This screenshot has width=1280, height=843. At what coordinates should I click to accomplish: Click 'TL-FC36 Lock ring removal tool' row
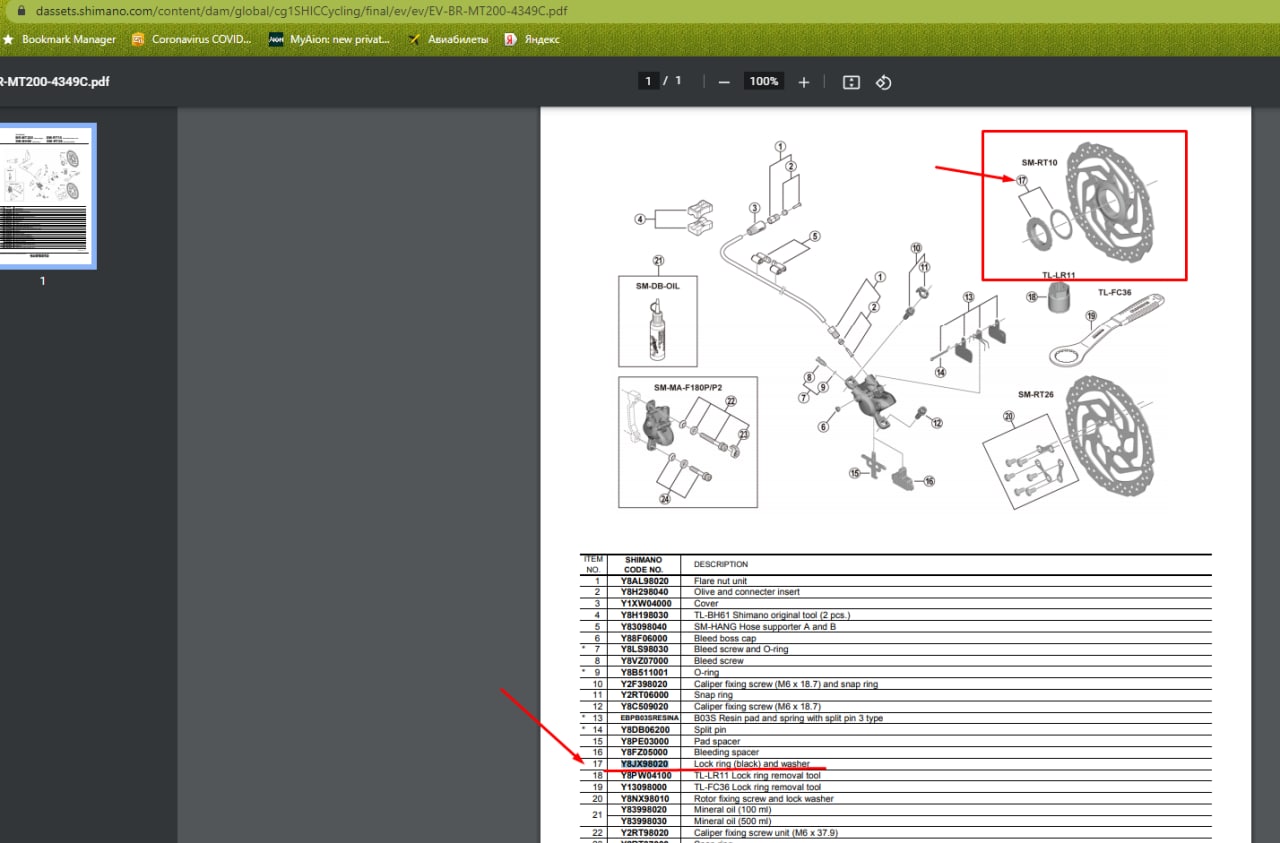(895, 787)
